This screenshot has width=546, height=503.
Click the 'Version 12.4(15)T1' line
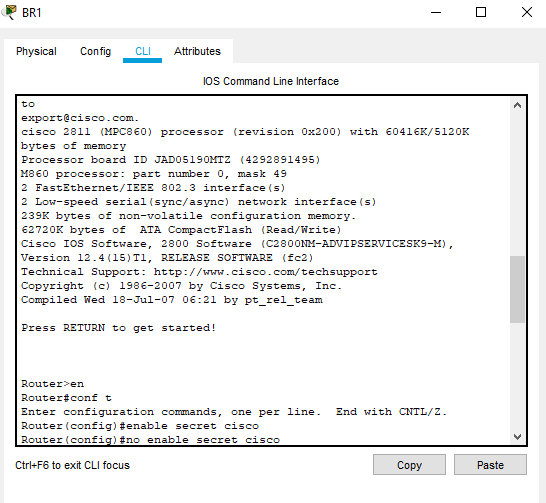click(167, 258)
